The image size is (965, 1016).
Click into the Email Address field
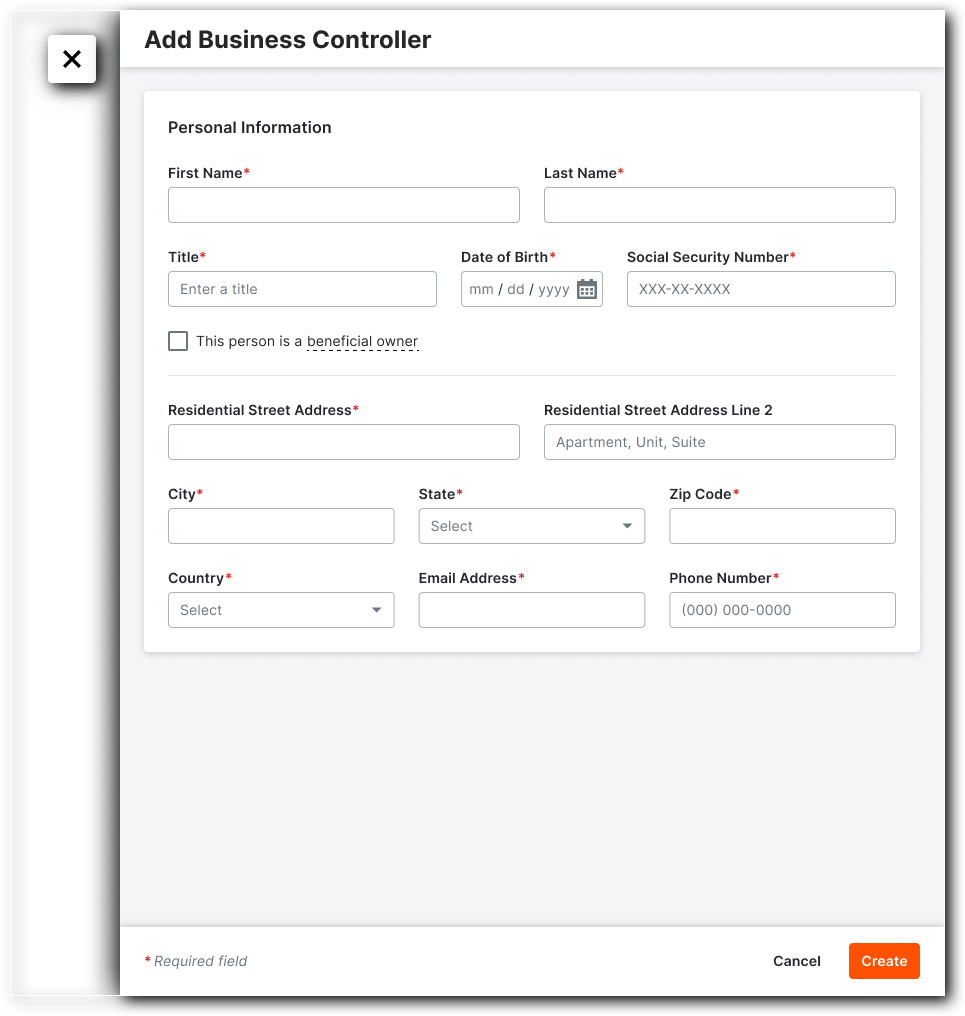(531, 609)
